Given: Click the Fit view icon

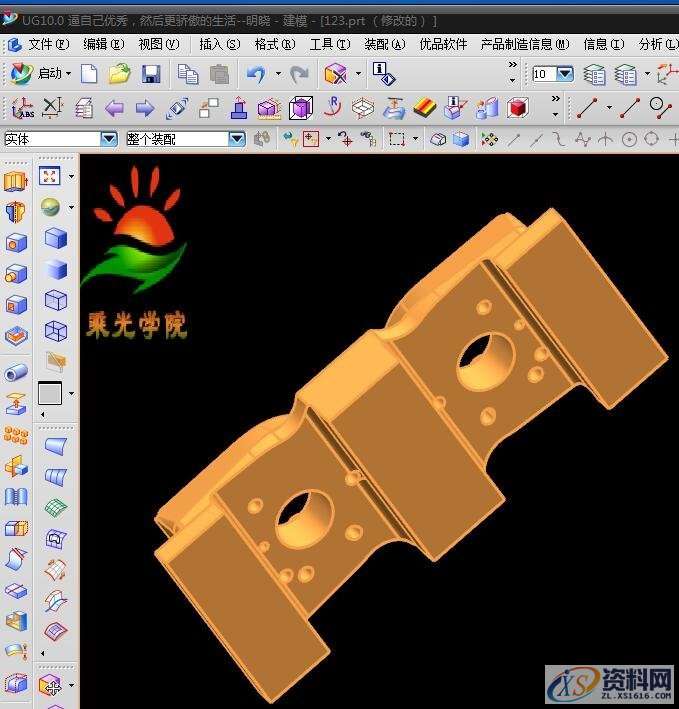Looking at the screenshot, I should coord(50,177).
